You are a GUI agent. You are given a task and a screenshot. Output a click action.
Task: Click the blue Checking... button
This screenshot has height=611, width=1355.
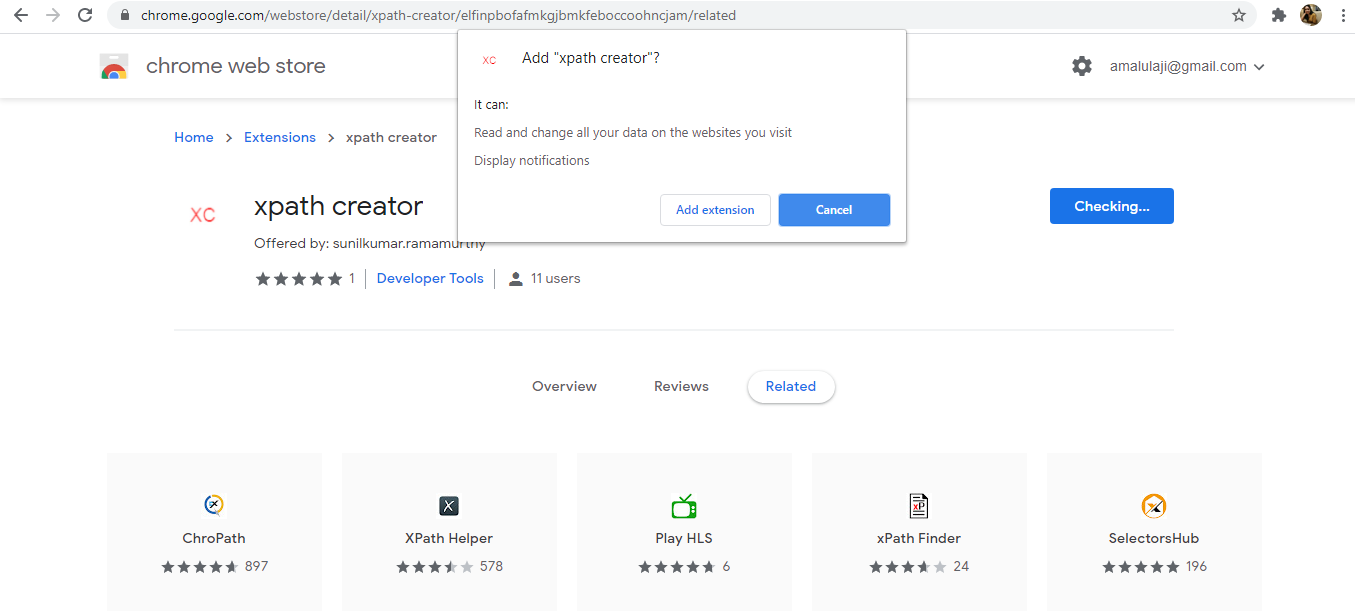tap(1112, 206)
